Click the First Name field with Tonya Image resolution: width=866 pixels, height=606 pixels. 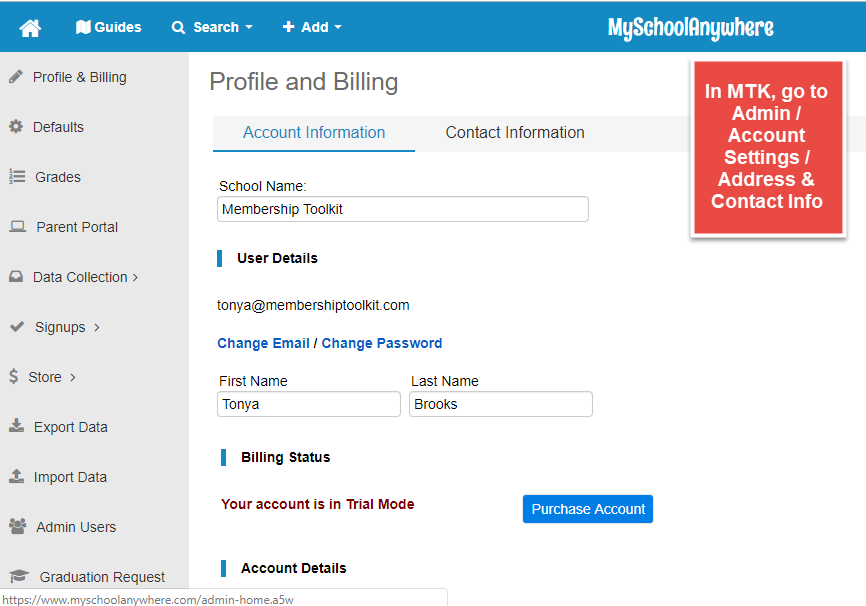(309, 404)
